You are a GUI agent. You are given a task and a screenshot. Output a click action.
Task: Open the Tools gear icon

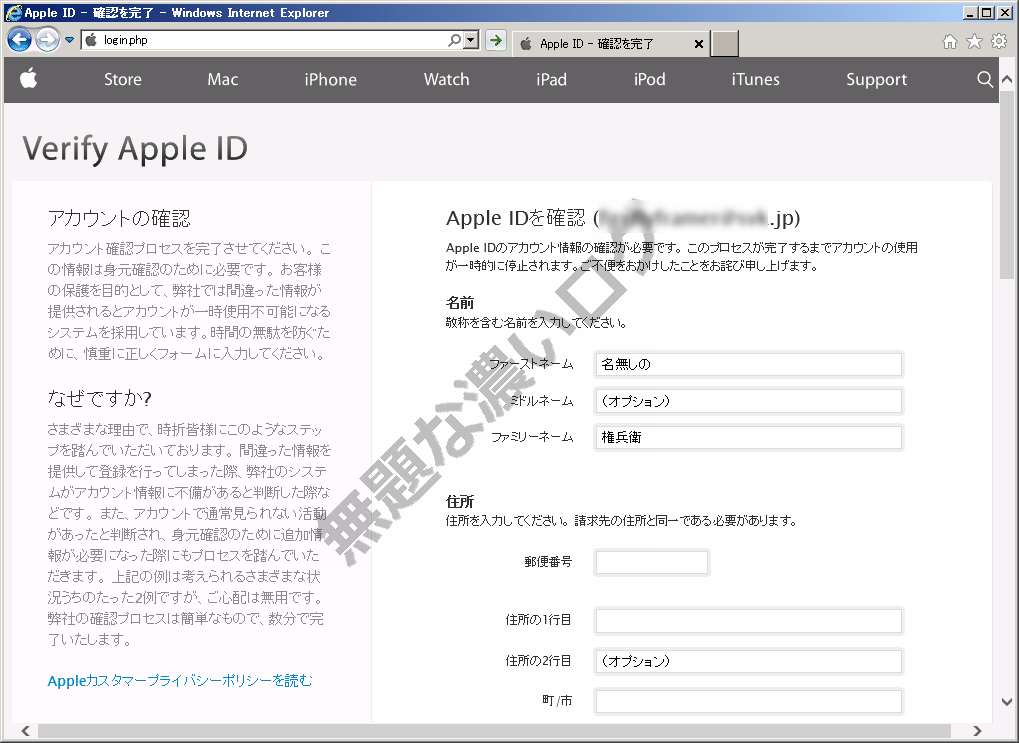[999, 42]
